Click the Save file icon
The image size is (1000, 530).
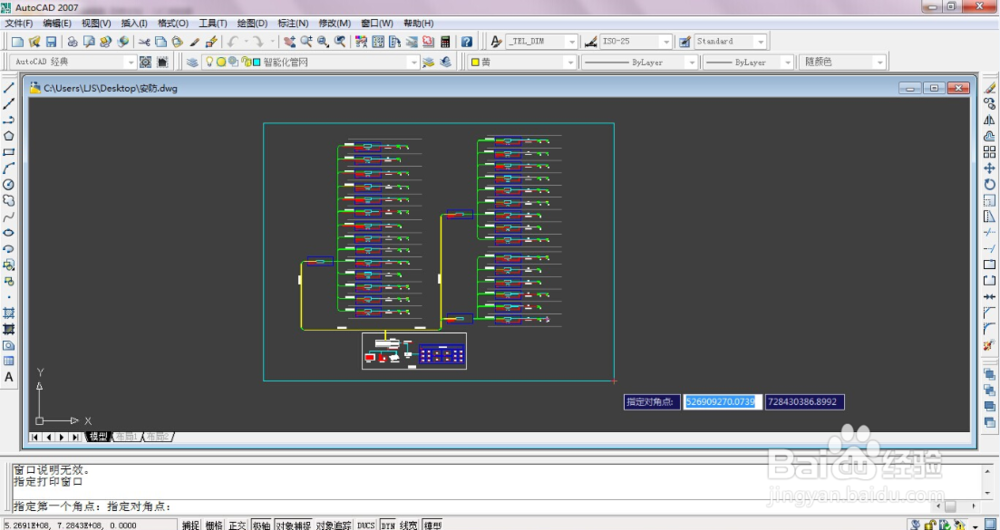coord(51,41)
